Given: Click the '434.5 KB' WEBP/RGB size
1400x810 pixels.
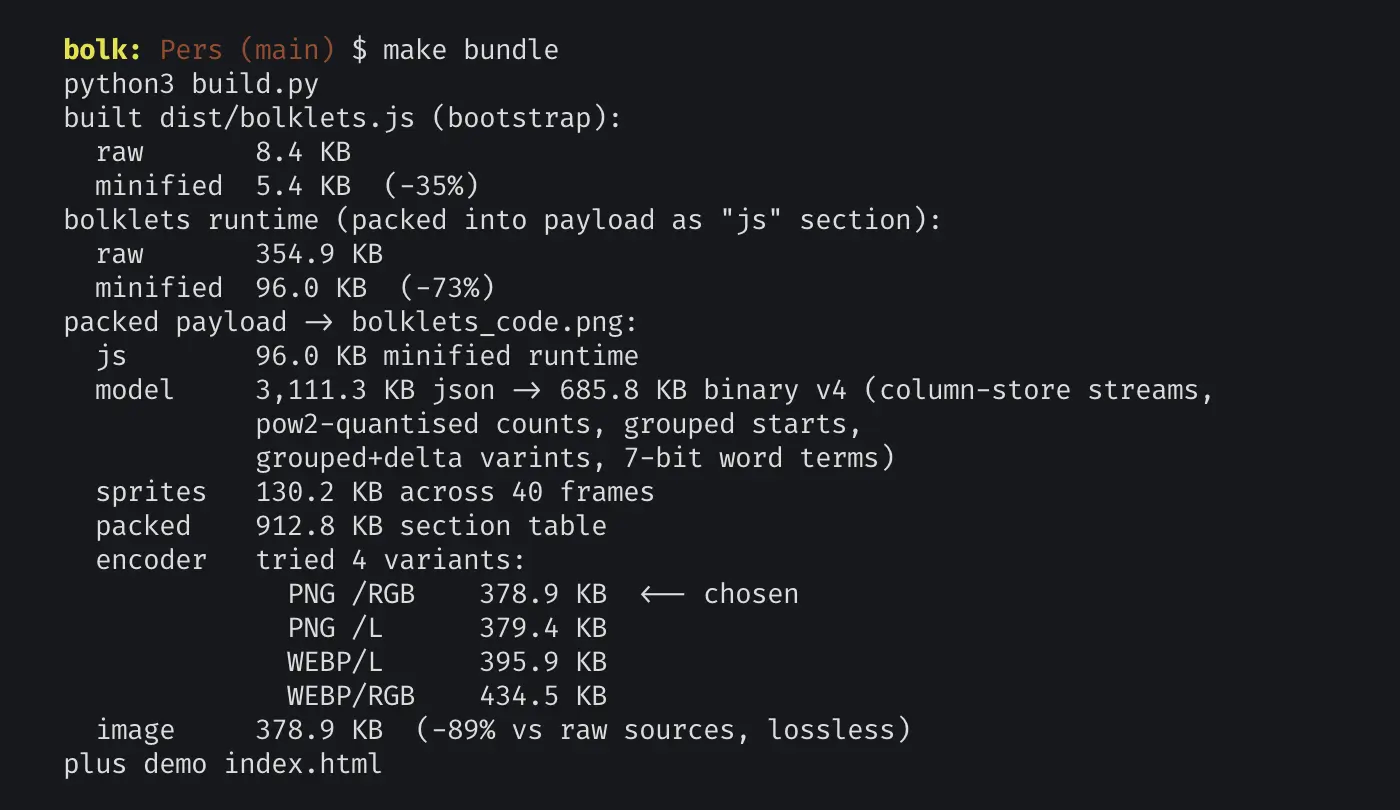Looking at the screenshot, I should tap(543, 696).
